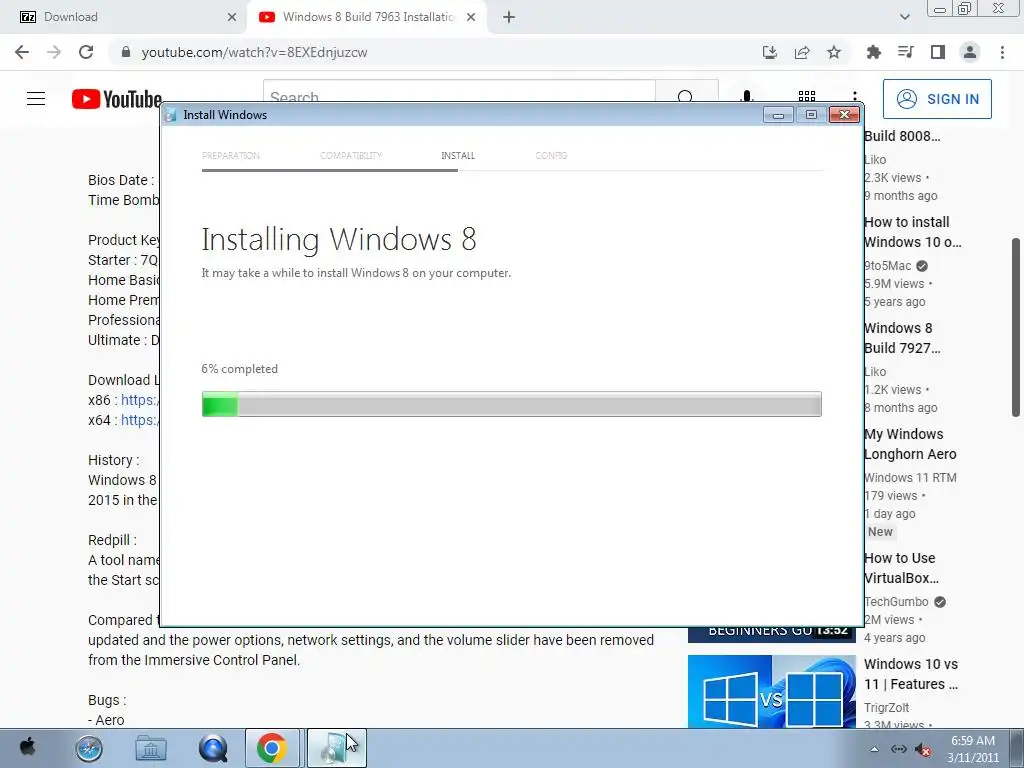Open the Chrome extensions puzzle icon
Viewport: 1024px width, 768px height.
(x=873, y=52)
